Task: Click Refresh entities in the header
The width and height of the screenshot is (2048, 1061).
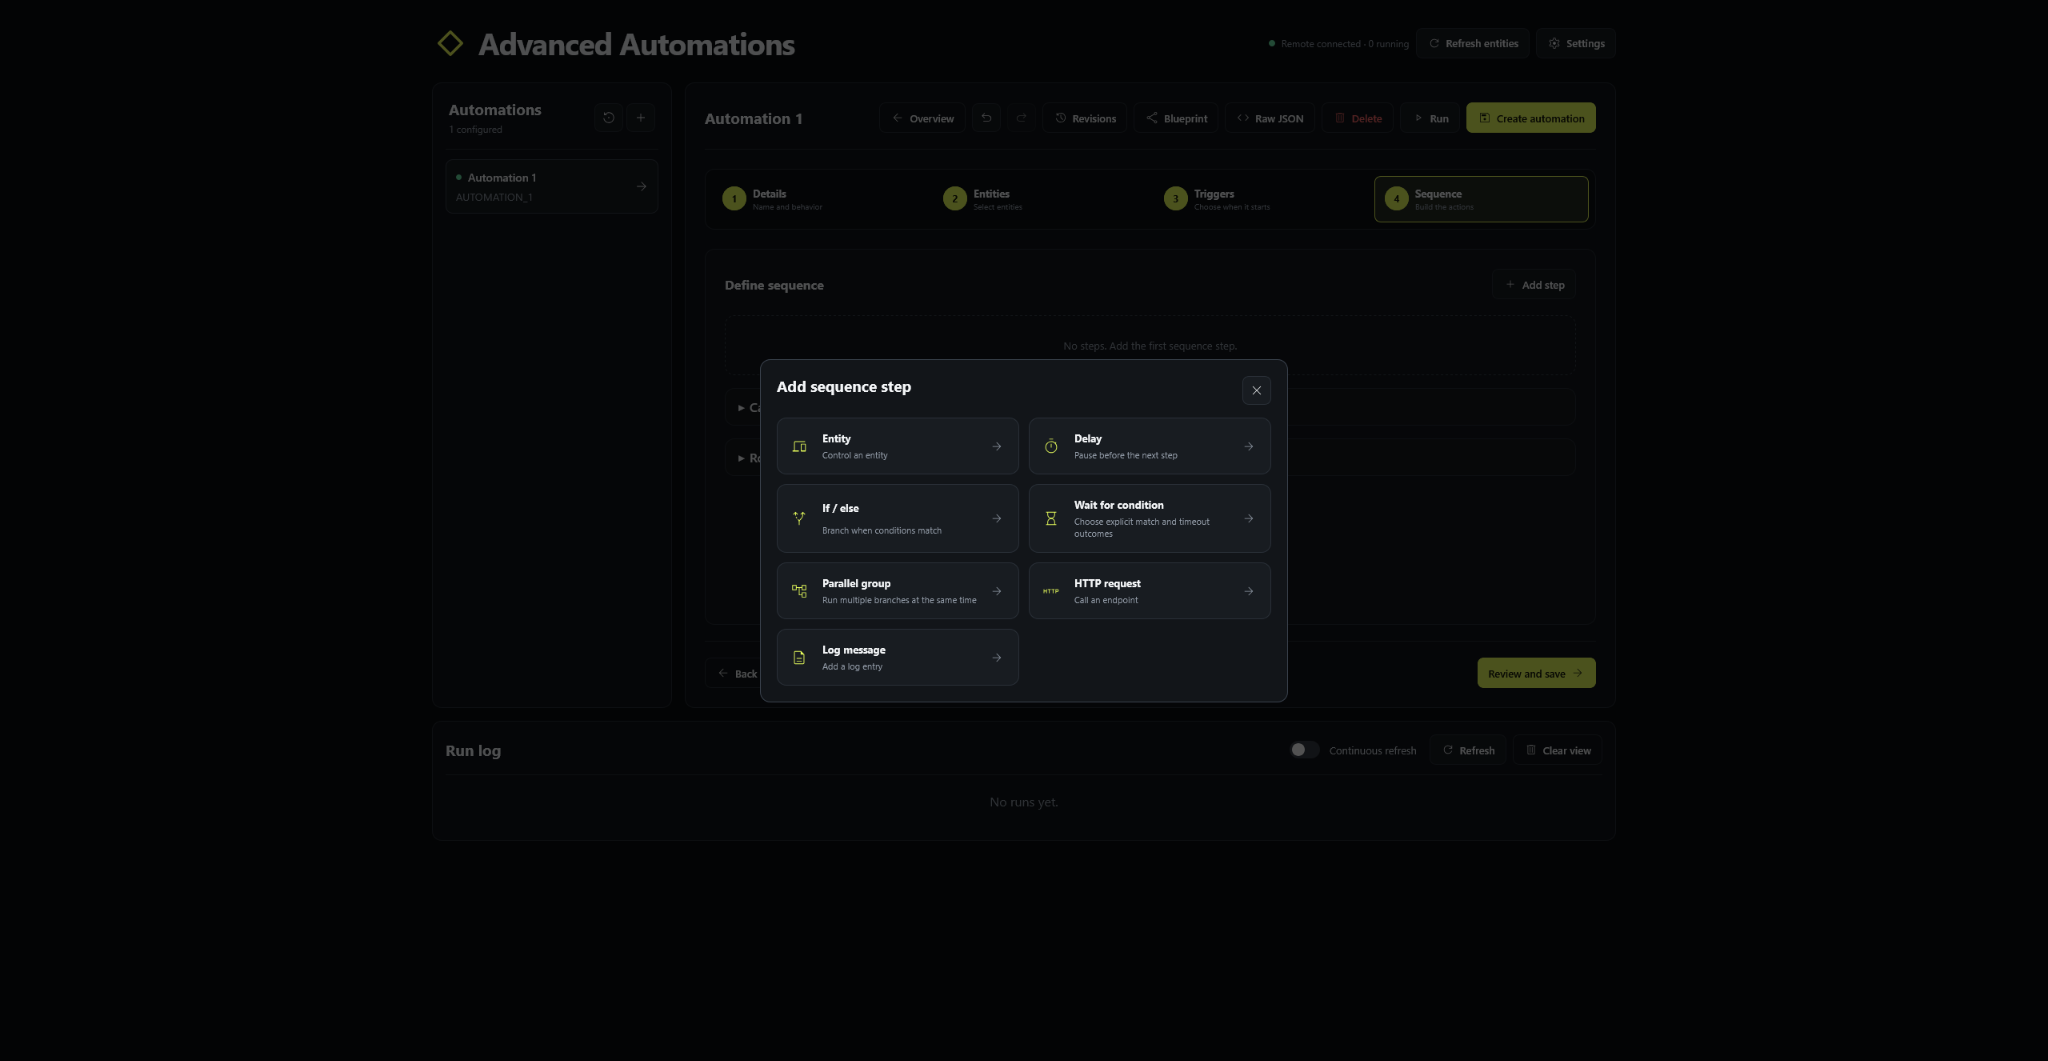Action: (x=1472, y=43)
